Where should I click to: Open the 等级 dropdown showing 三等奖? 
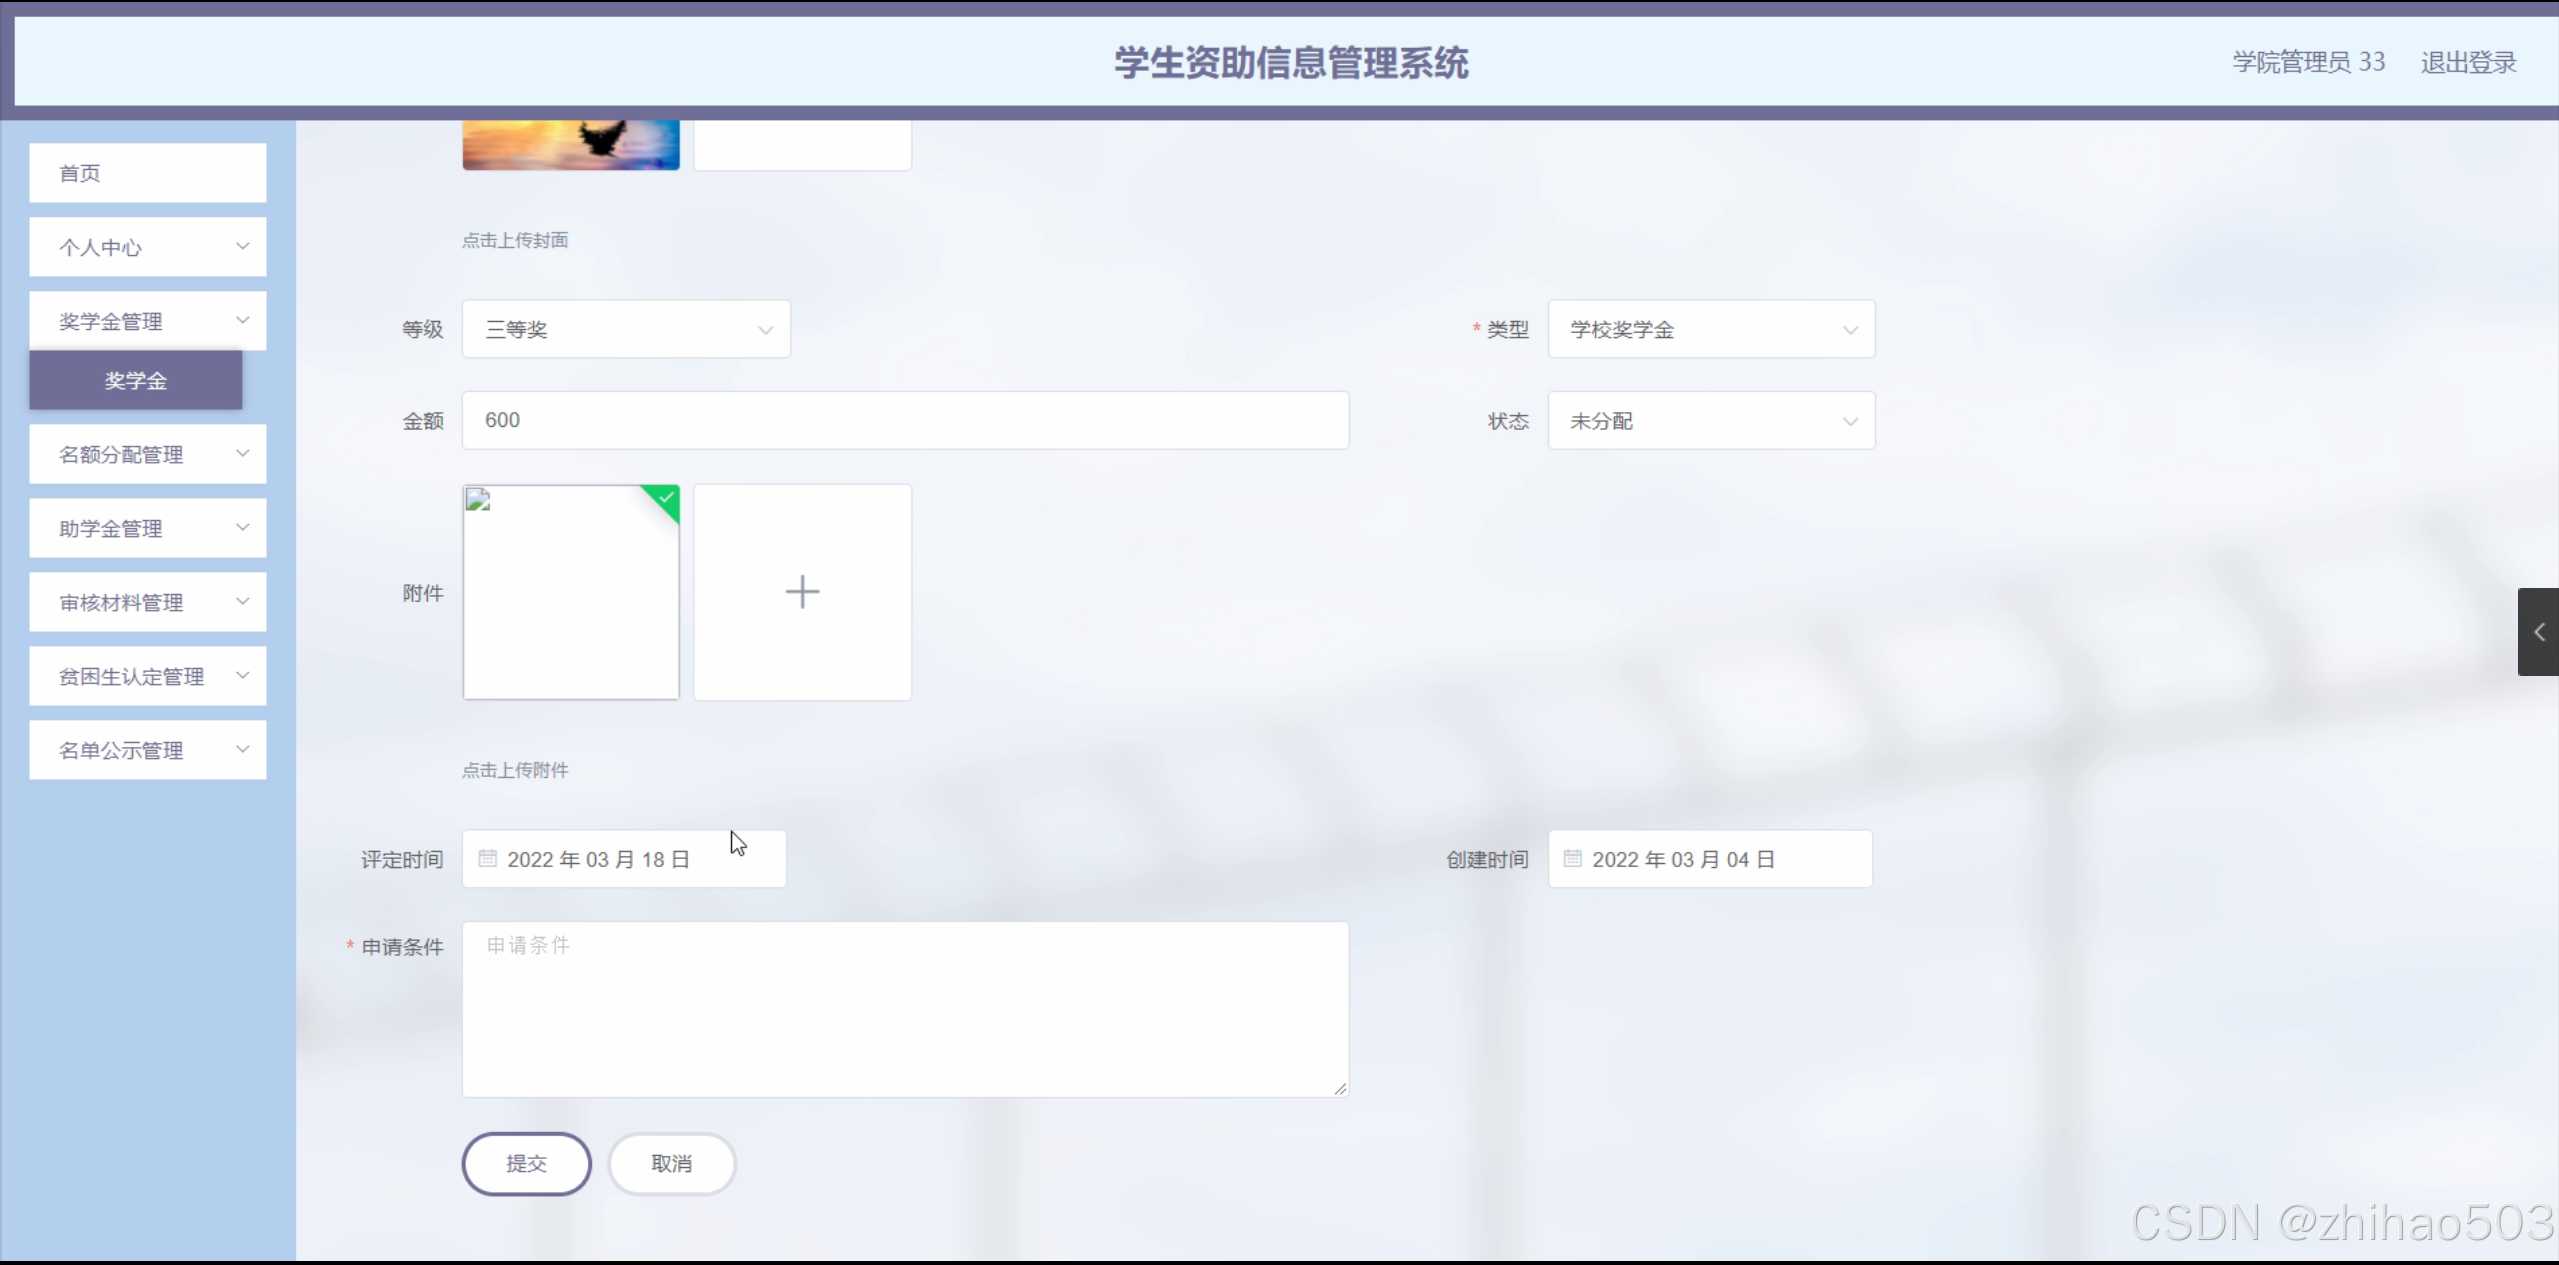[x=625, y=329]
